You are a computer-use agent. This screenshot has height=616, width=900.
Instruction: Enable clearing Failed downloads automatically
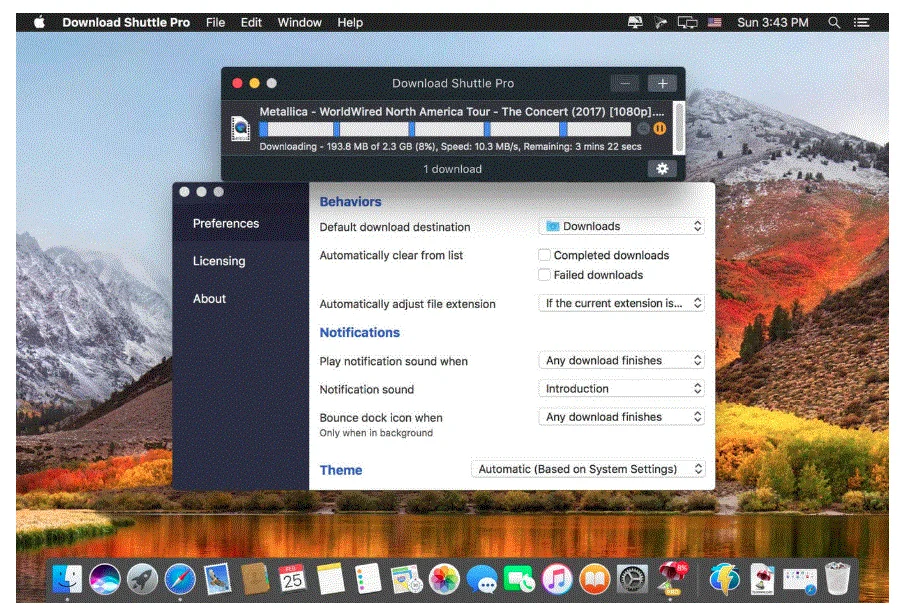(544, 275)
